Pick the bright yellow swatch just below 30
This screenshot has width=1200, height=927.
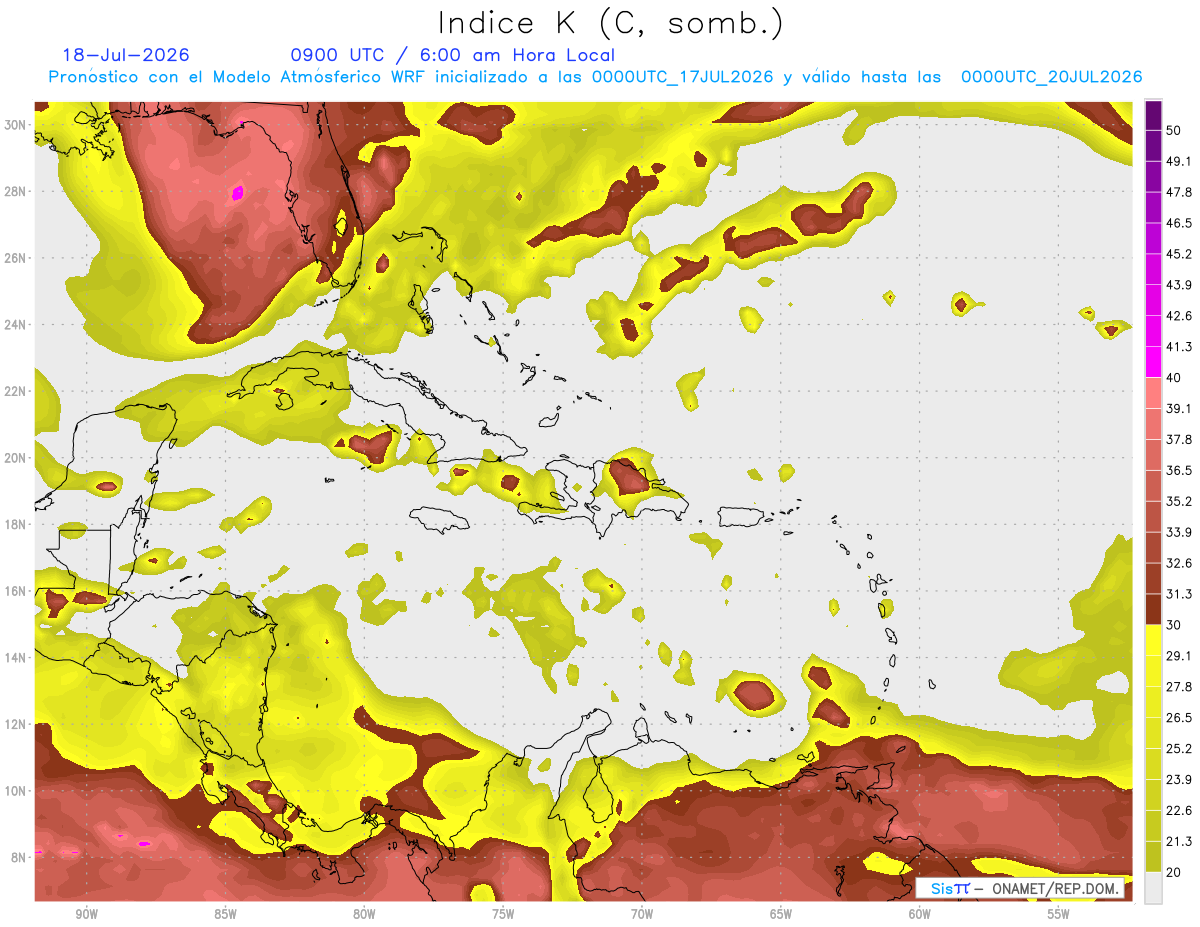[x=1153, y=640]
